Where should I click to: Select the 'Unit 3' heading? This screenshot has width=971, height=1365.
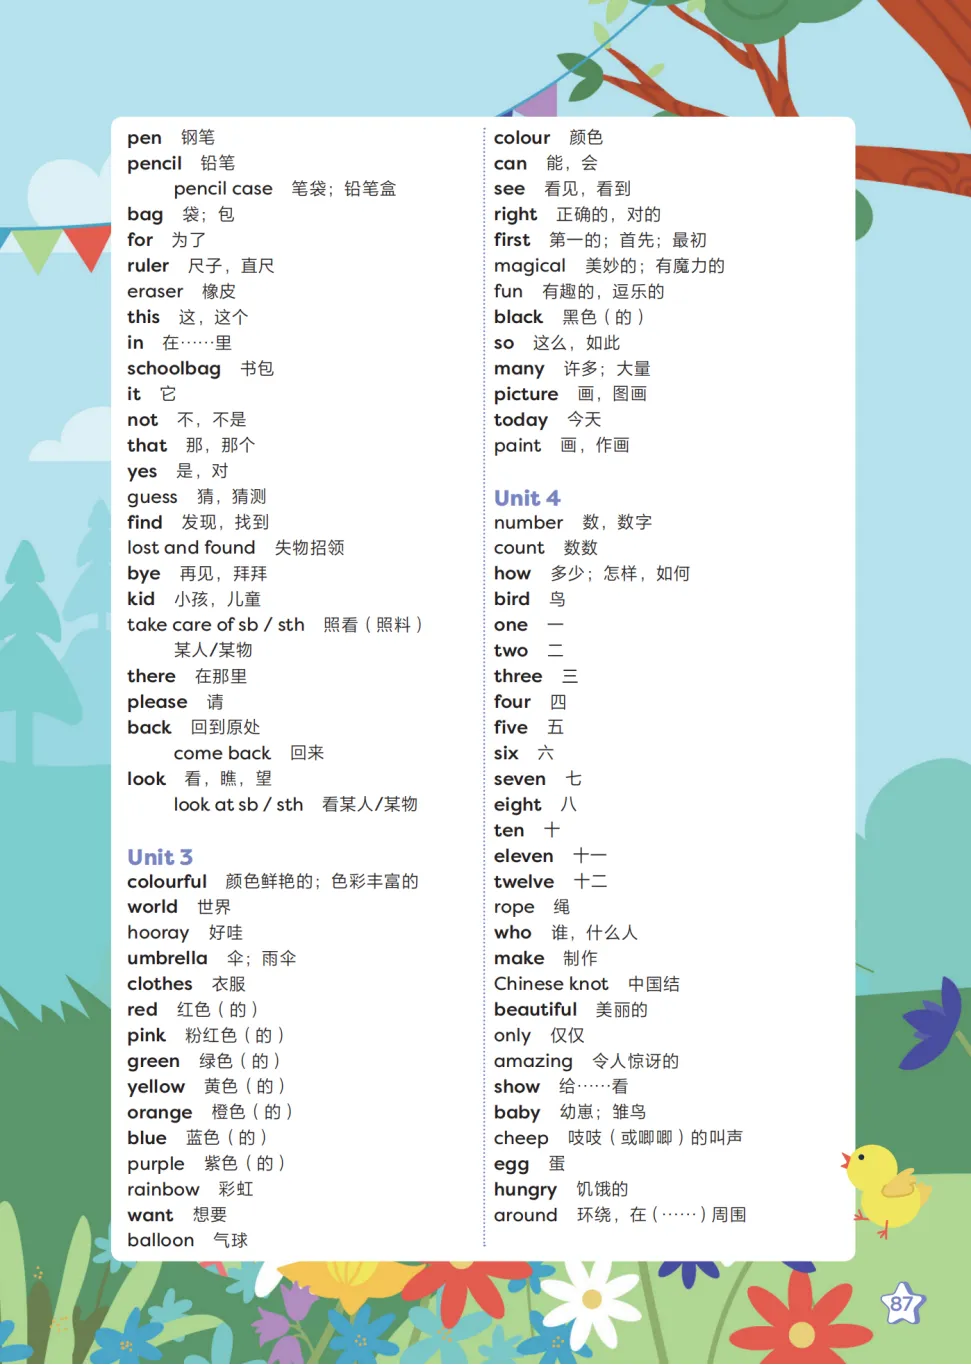pos(160,857)
